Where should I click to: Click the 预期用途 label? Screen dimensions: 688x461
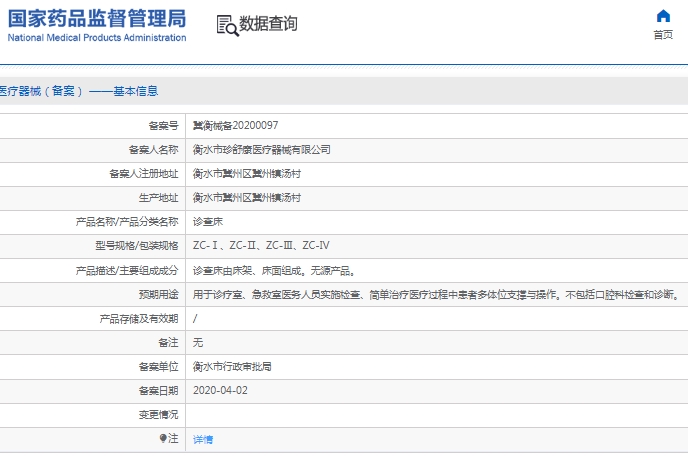point(158,295)
